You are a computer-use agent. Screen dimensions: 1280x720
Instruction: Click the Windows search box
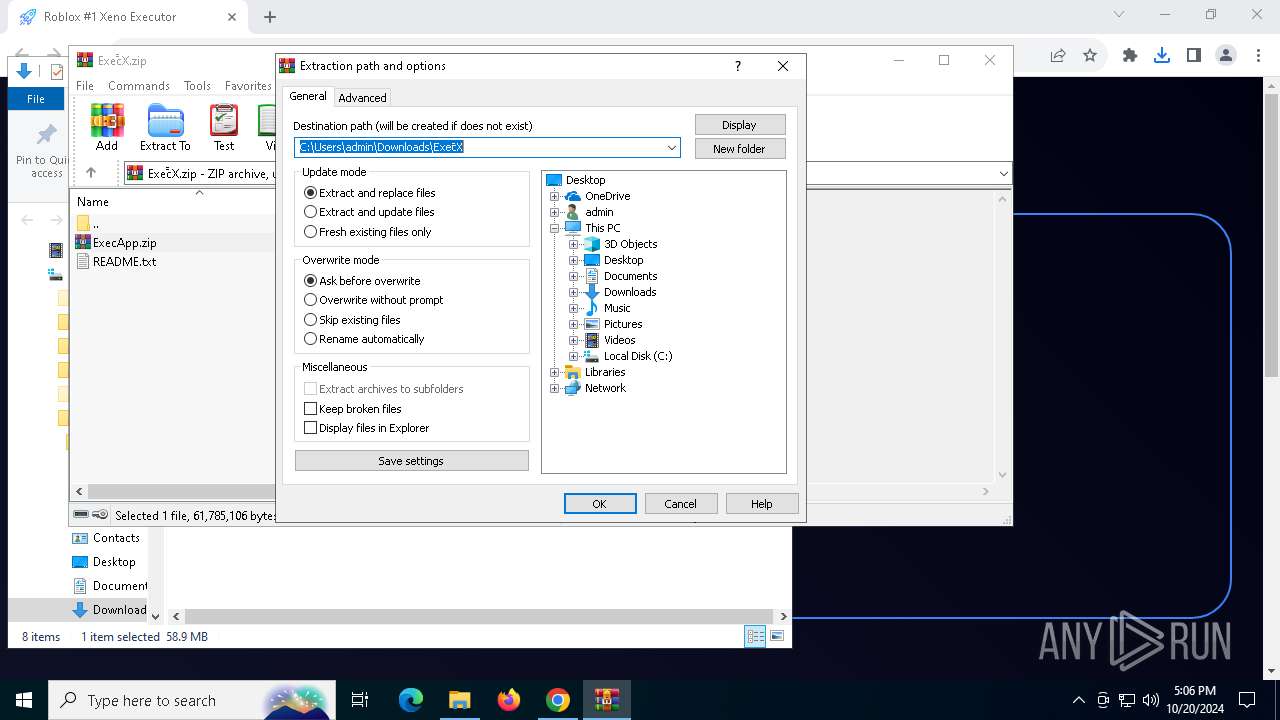(x=192, y=700)
